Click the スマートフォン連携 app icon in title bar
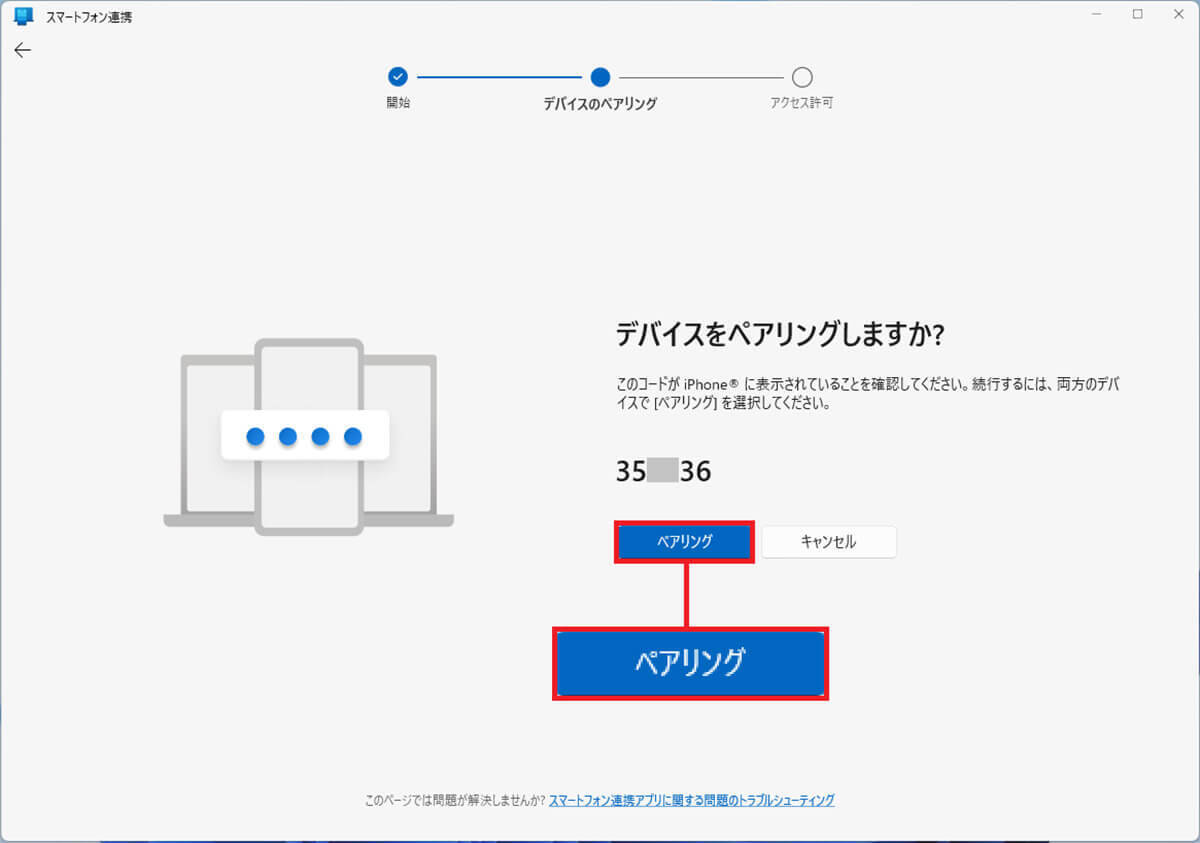Image resolution: width=1200 pixels, height=843 pixels. pos(24,16)
